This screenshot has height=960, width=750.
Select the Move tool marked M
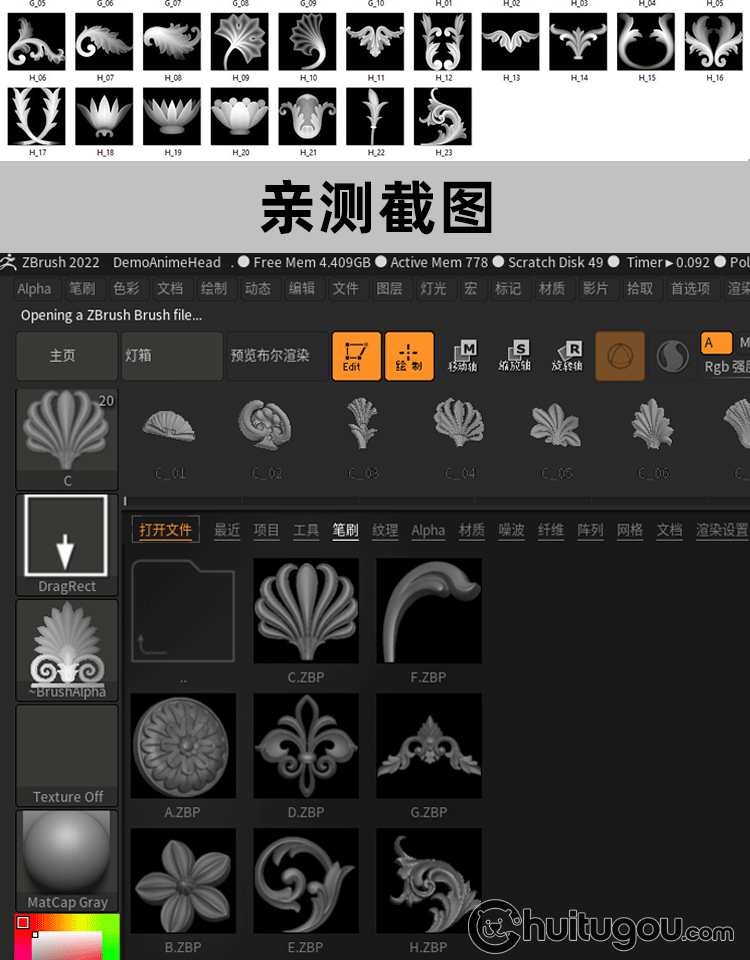click(462, 356)
